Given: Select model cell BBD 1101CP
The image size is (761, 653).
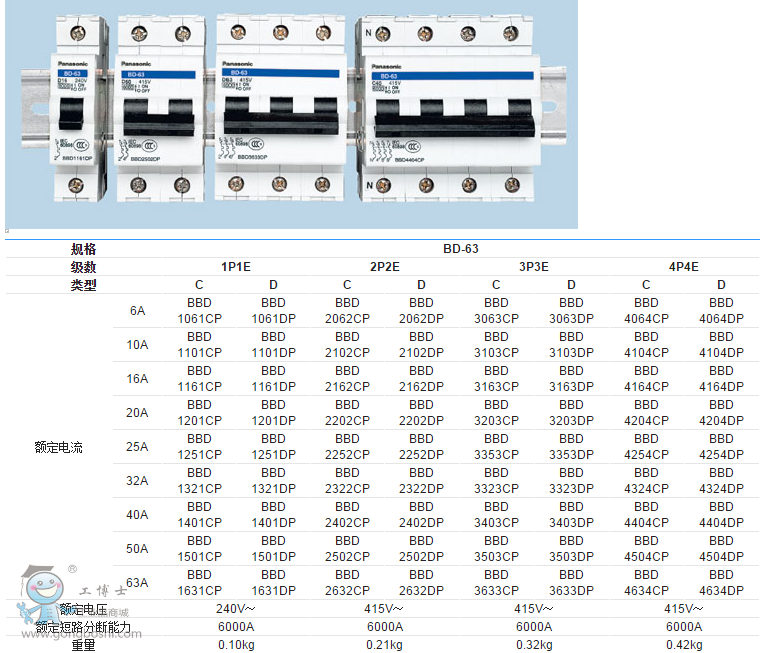Looking at the screenshot, I should click(199, 345).
